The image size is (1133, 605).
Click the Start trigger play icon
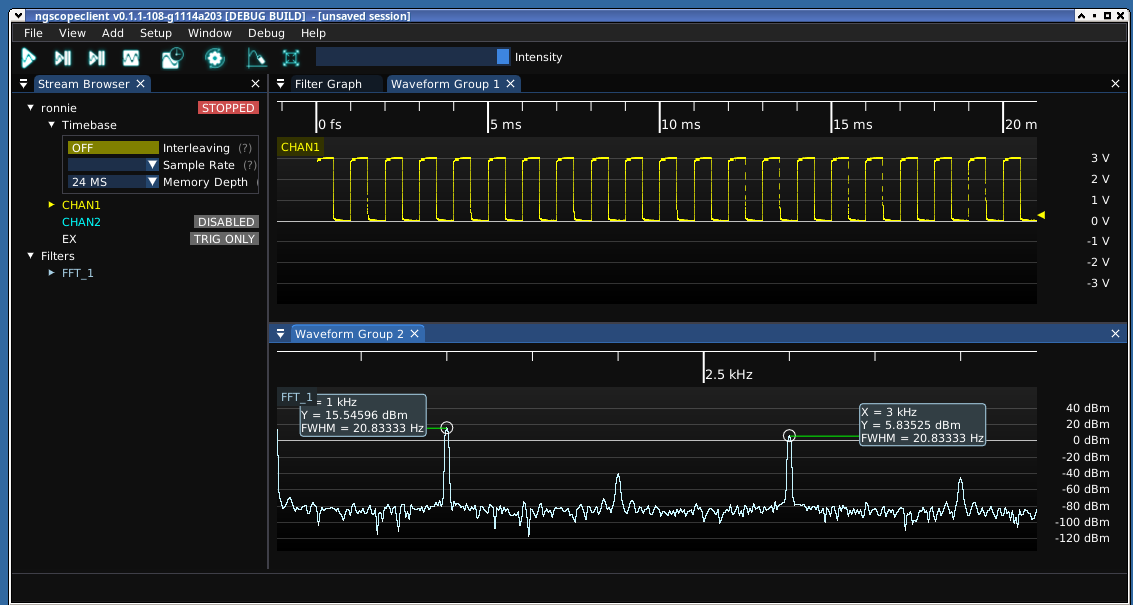29,58
